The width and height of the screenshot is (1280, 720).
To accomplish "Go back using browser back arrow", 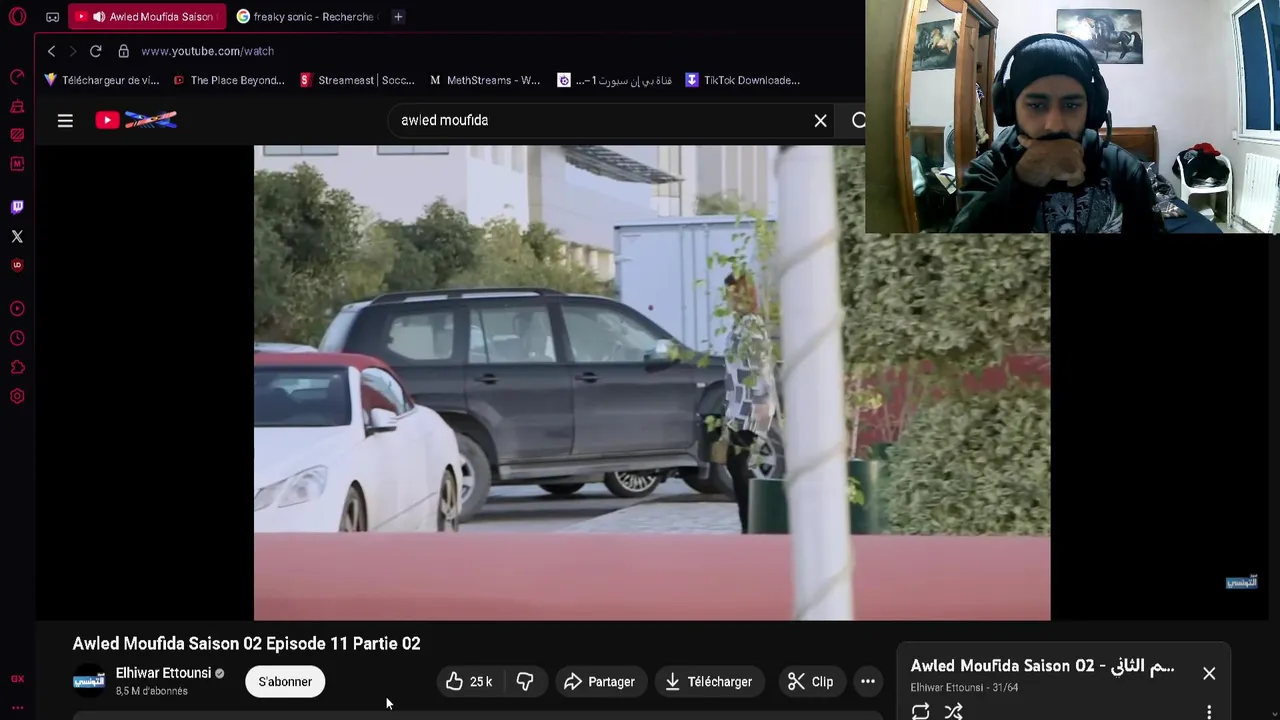I will (x=51, y=51).
